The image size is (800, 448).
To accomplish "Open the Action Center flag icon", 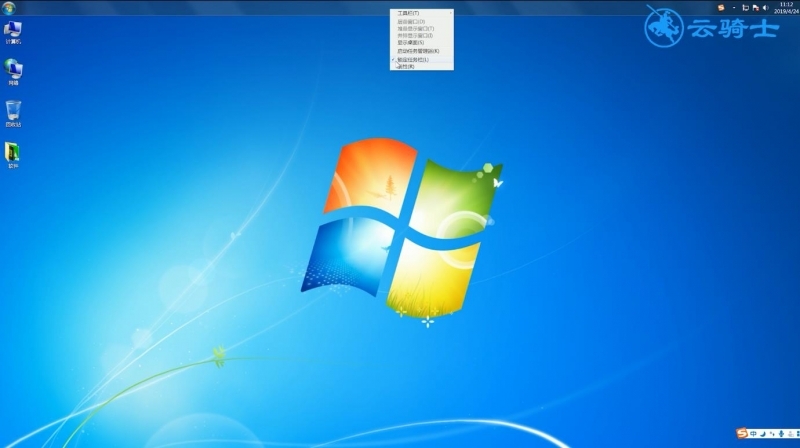I will [x=756, y=8].
